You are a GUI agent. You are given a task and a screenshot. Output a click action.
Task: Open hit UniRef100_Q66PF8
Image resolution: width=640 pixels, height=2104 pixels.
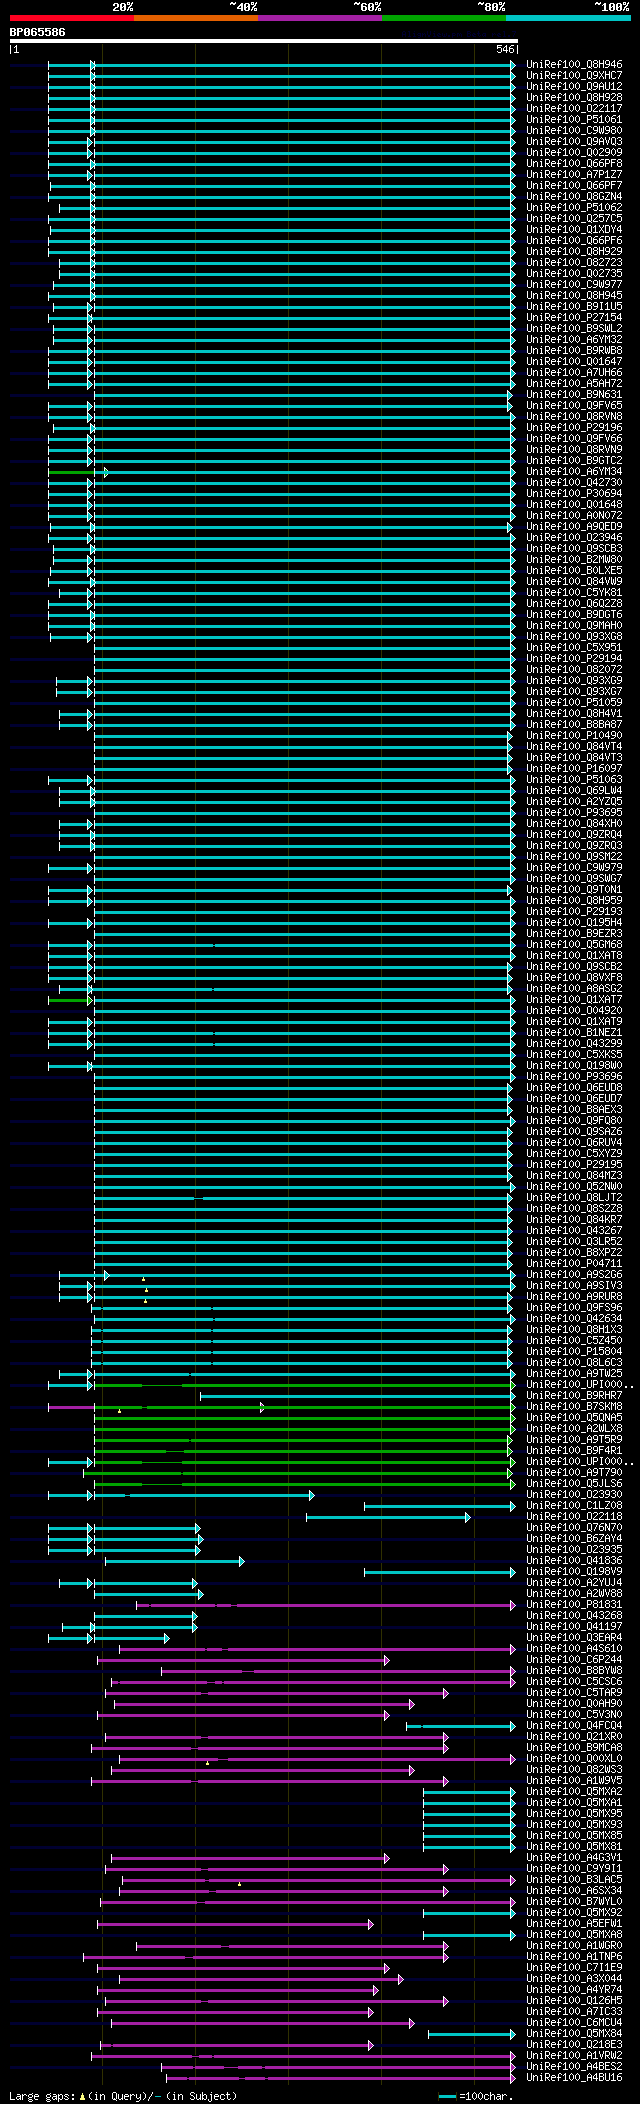tap(574, 164)
